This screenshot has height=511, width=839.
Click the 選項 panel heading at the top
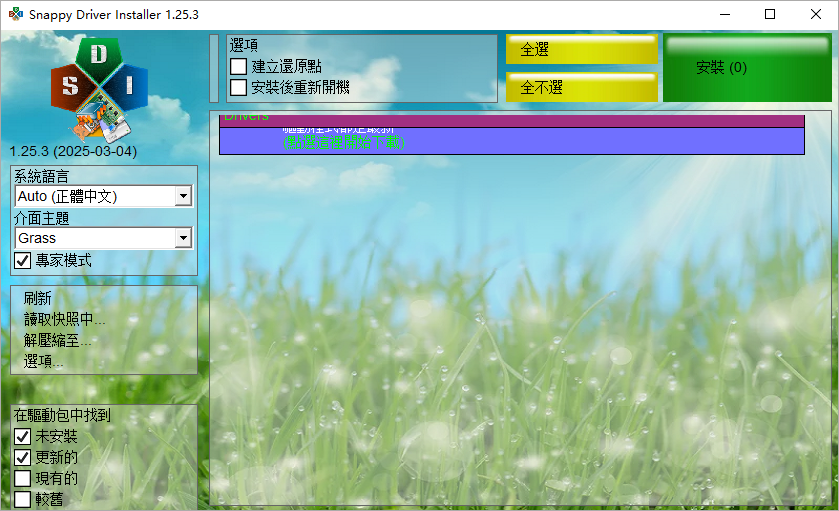click(x=244, y=45)
